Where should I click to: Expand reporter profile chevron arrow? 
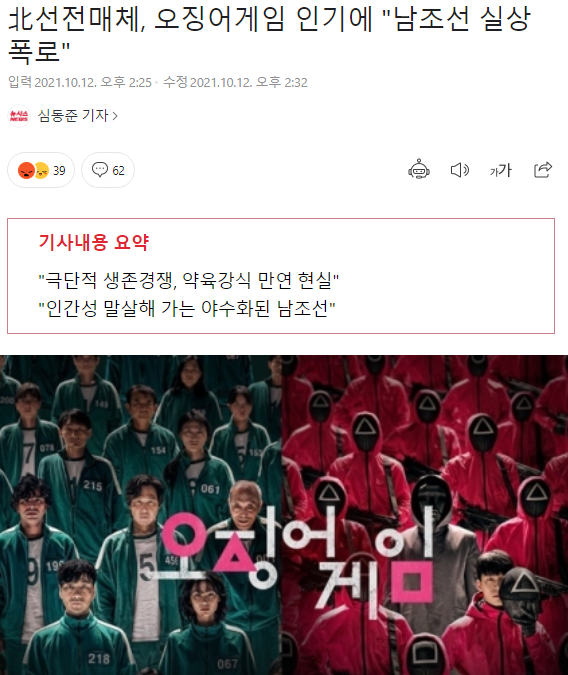pos(115,116)
